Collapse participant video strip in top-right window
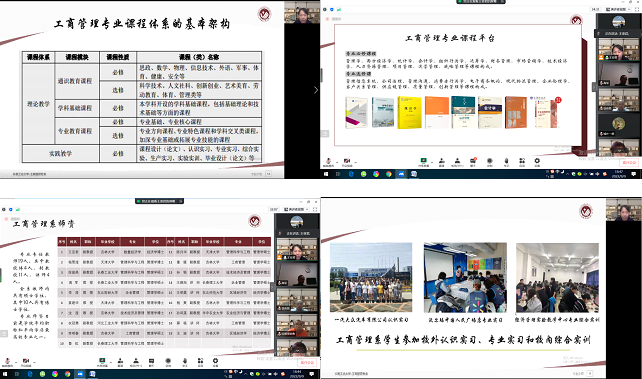The height and width of the screenshot is (379, 642). 594,86
